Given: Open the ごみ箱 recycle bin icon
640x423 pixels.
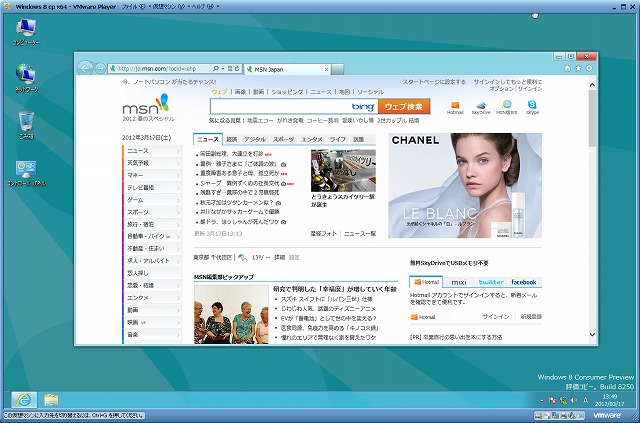Looking at the screenshot, I should click(x=26, y=125).
